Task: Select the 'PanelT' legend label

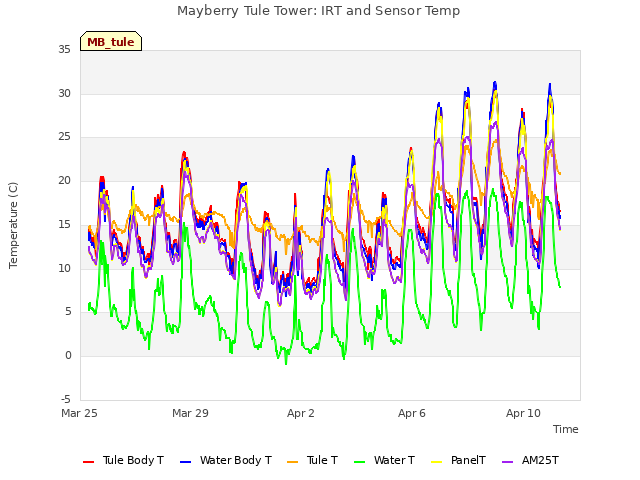Action: pos(468,460)
